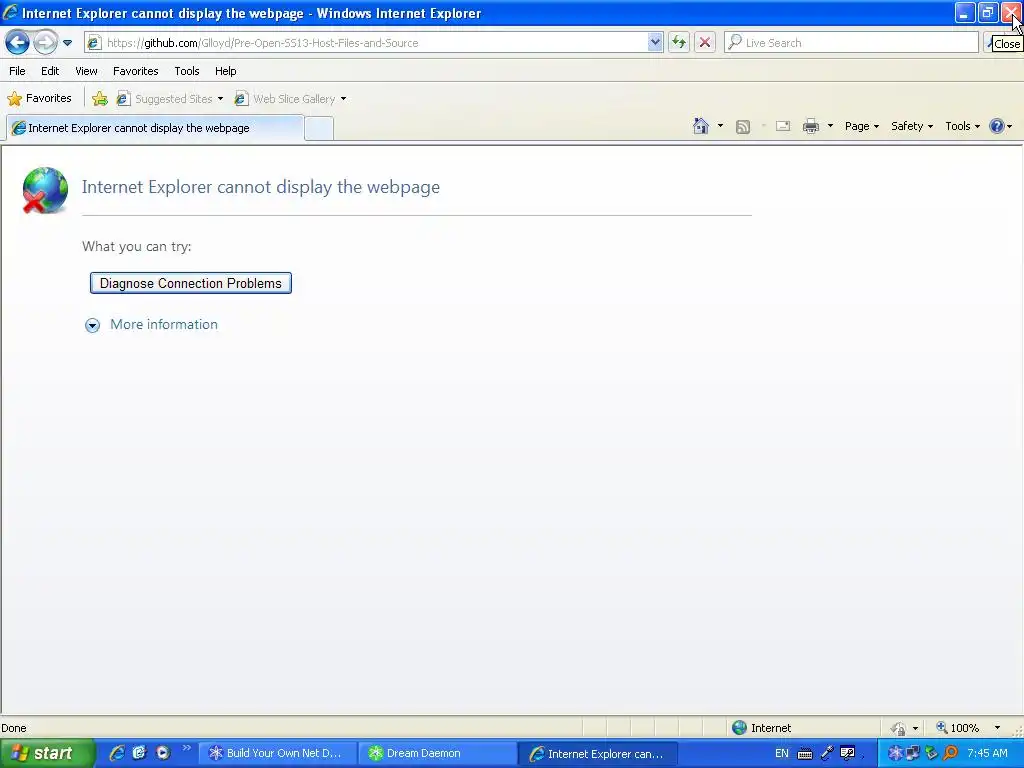Click the language bar help icon
Screen dimensions: 1024x768
click(x=848, y=753)
